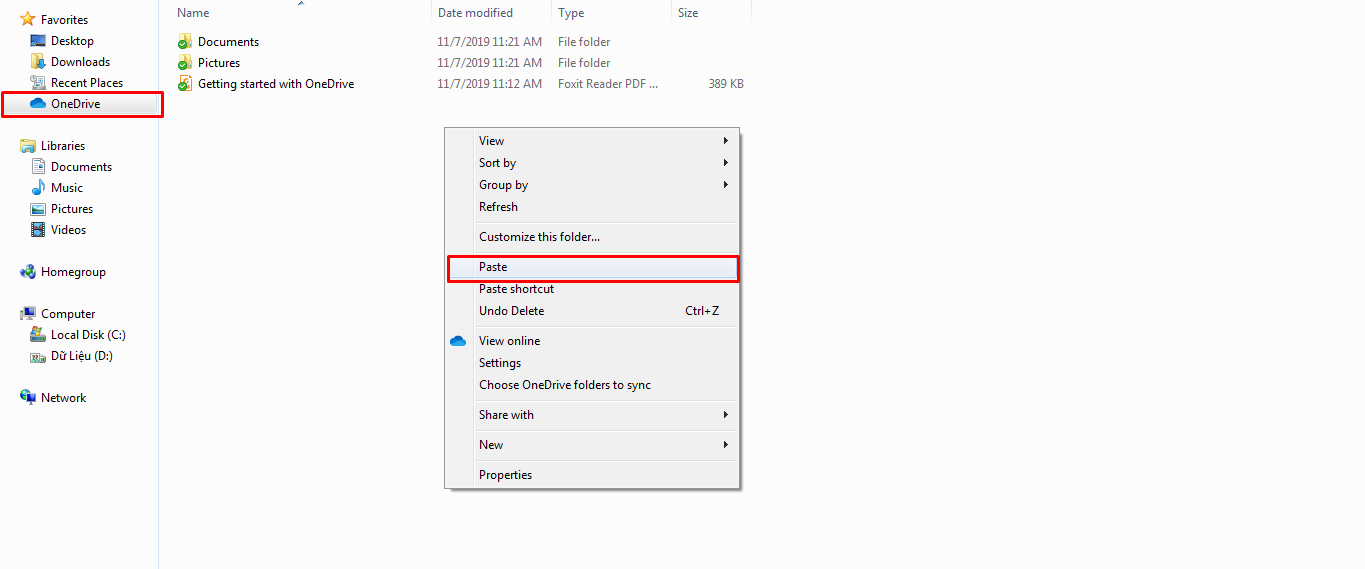Open Dữ Liệu (D:) drive label
This screenshot has width=1365, height=569.
click(82, 356)
